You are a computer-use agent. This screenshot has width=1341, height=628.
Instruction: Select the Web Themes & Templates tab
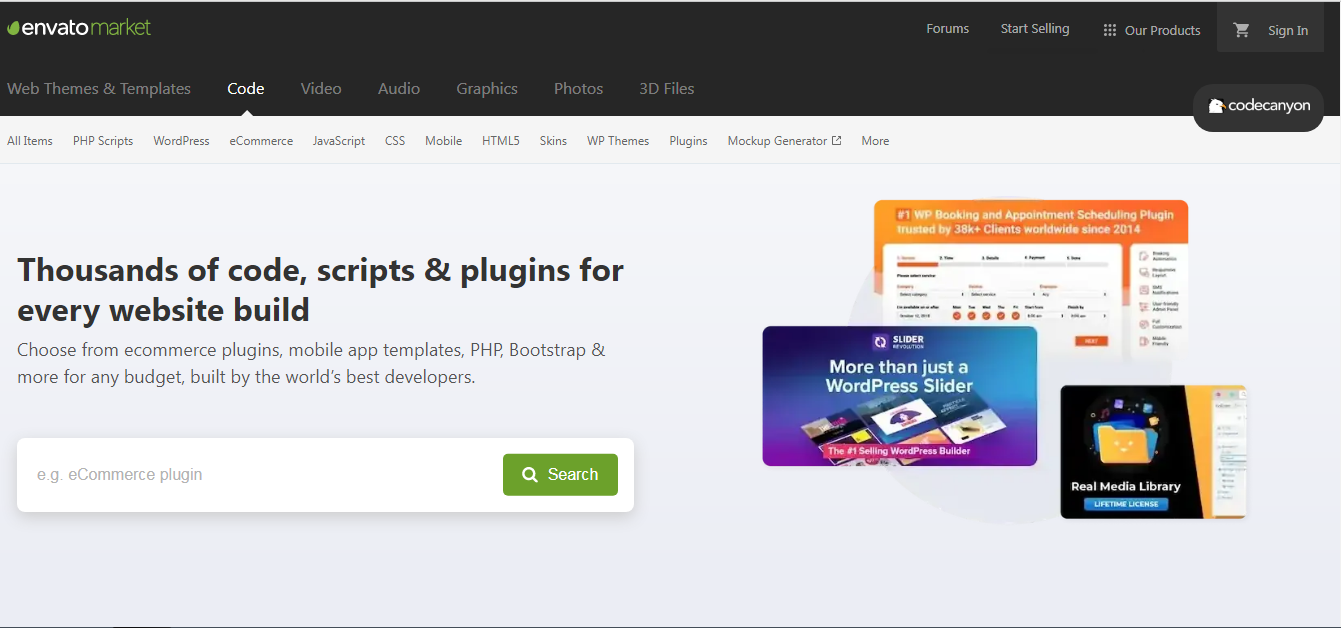(99, 88)
